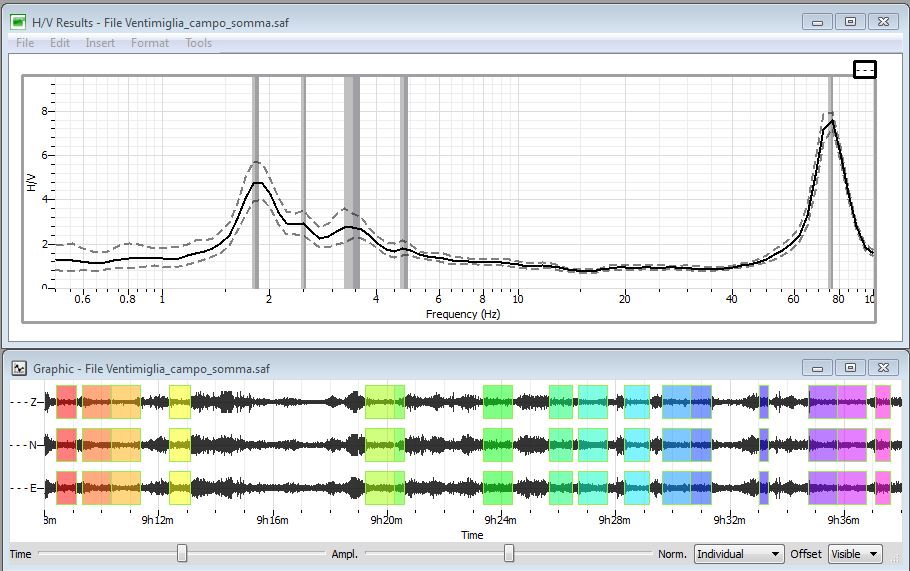Screen dimensions: 910x571
Task: Click the Graphic window signal icon
Action: pos(19,368)
